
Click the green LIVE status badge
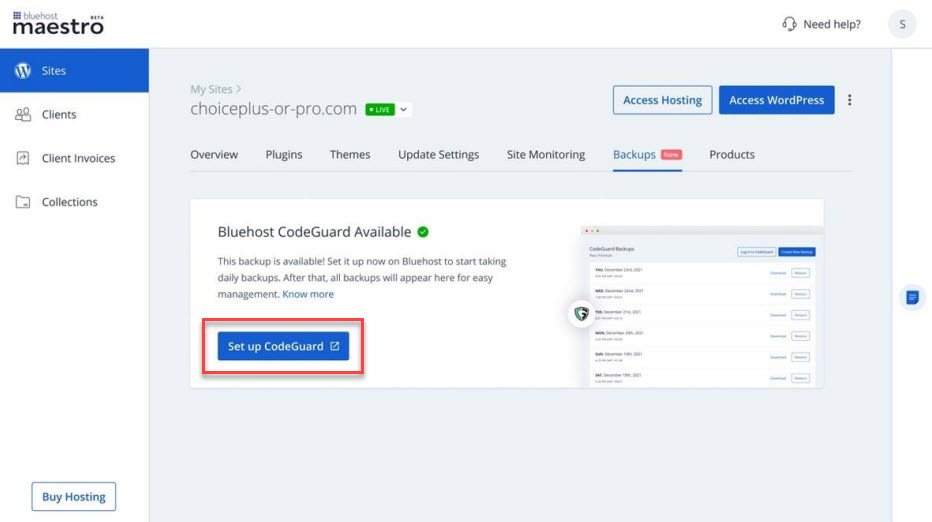[x=380, y=109]
